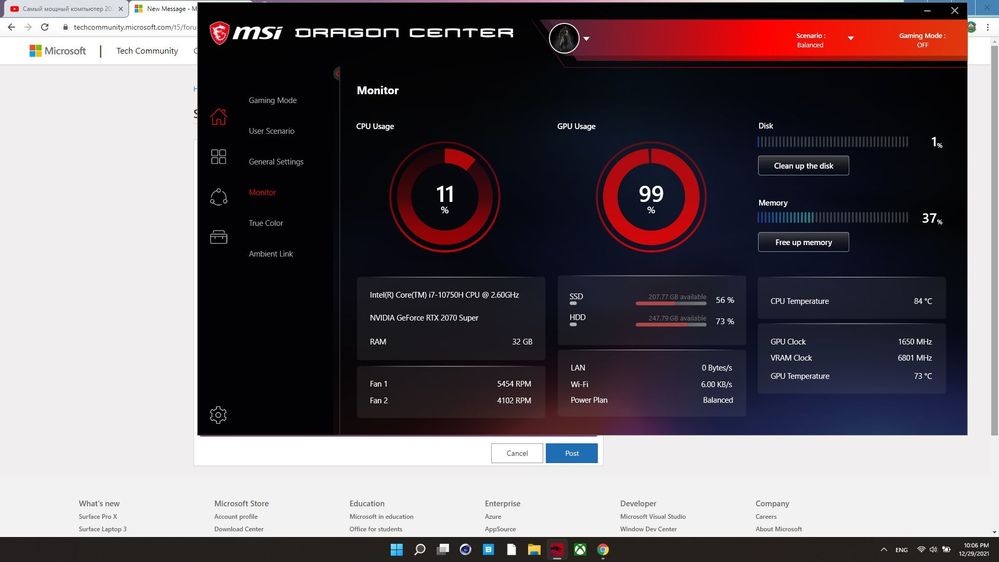999x562 pixels.
Task: Open the four-squares apps icon in sidebar
Action: click(219, 157)
